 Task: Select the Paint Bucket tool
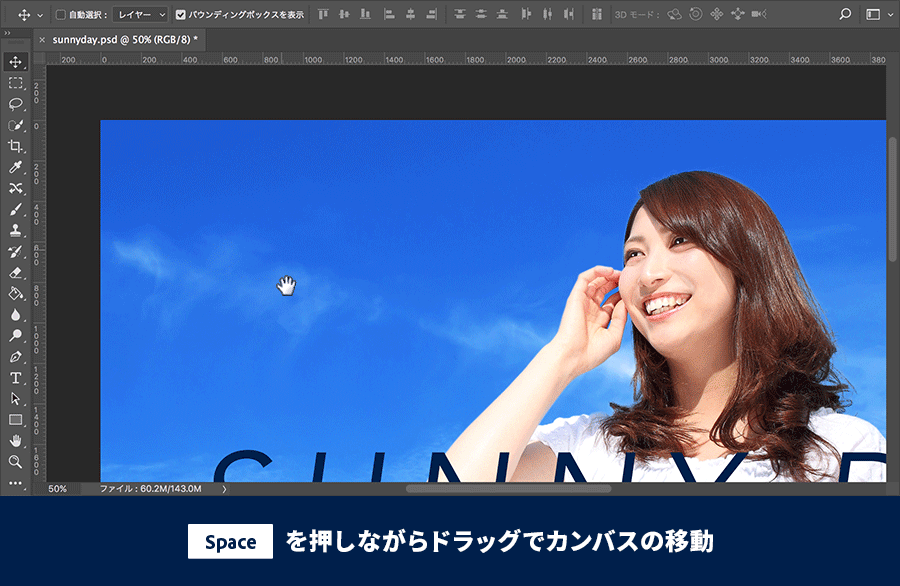(x=15, y=293)
